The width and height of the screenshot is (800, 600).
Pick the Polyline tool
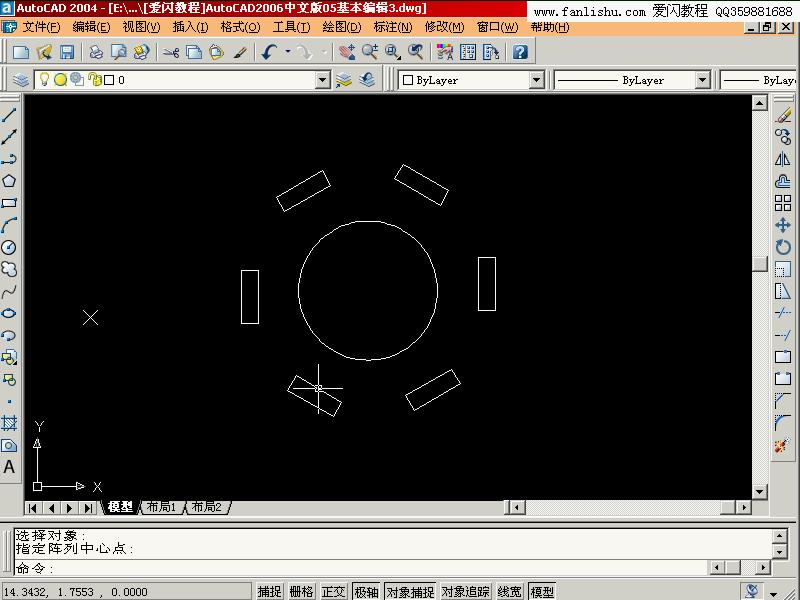click(x=9, y=159)
